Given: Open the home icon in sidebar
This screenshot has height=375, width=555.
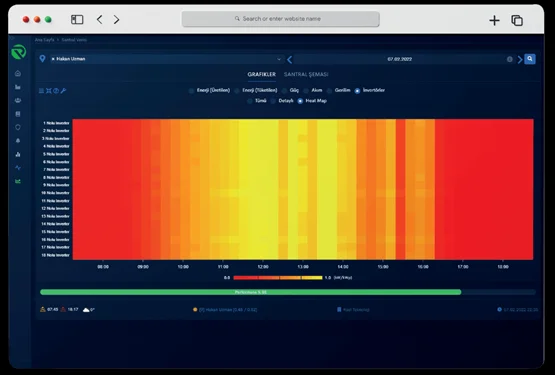Looking at the screenshot, I should pyautogui.click(x=18, y=73).
